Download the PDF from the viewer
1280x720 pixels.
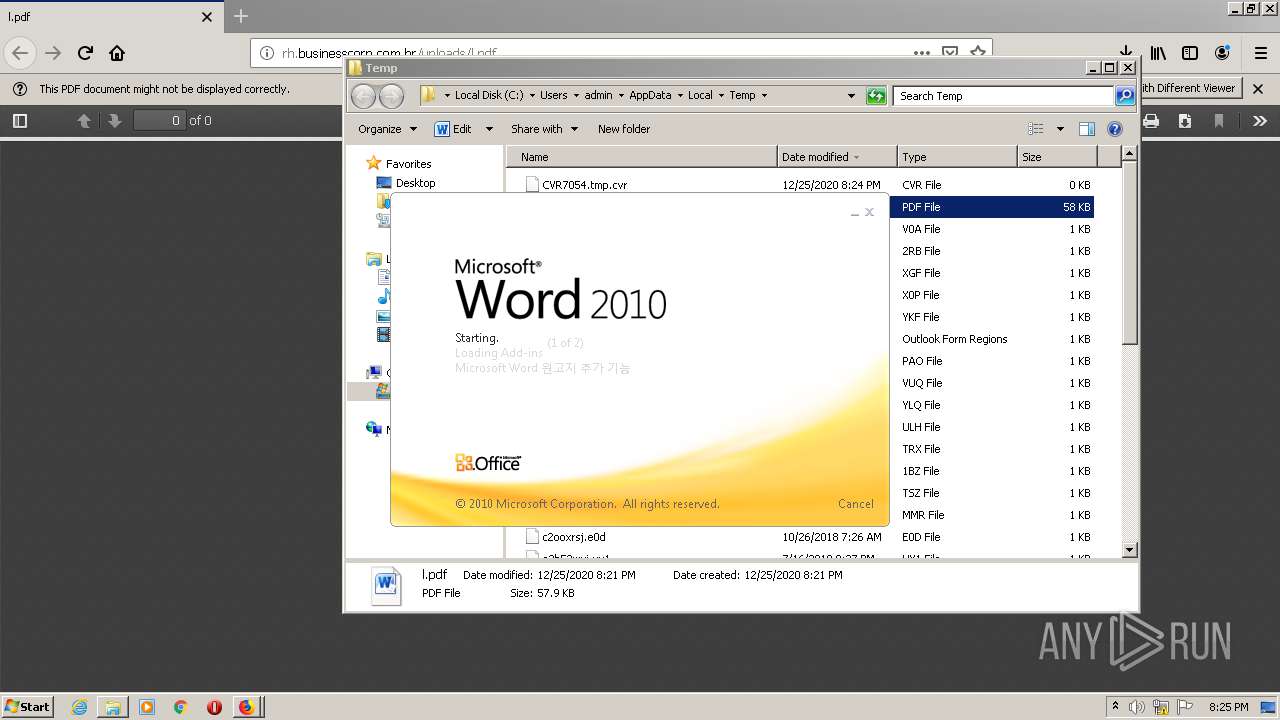point(1184,121)
